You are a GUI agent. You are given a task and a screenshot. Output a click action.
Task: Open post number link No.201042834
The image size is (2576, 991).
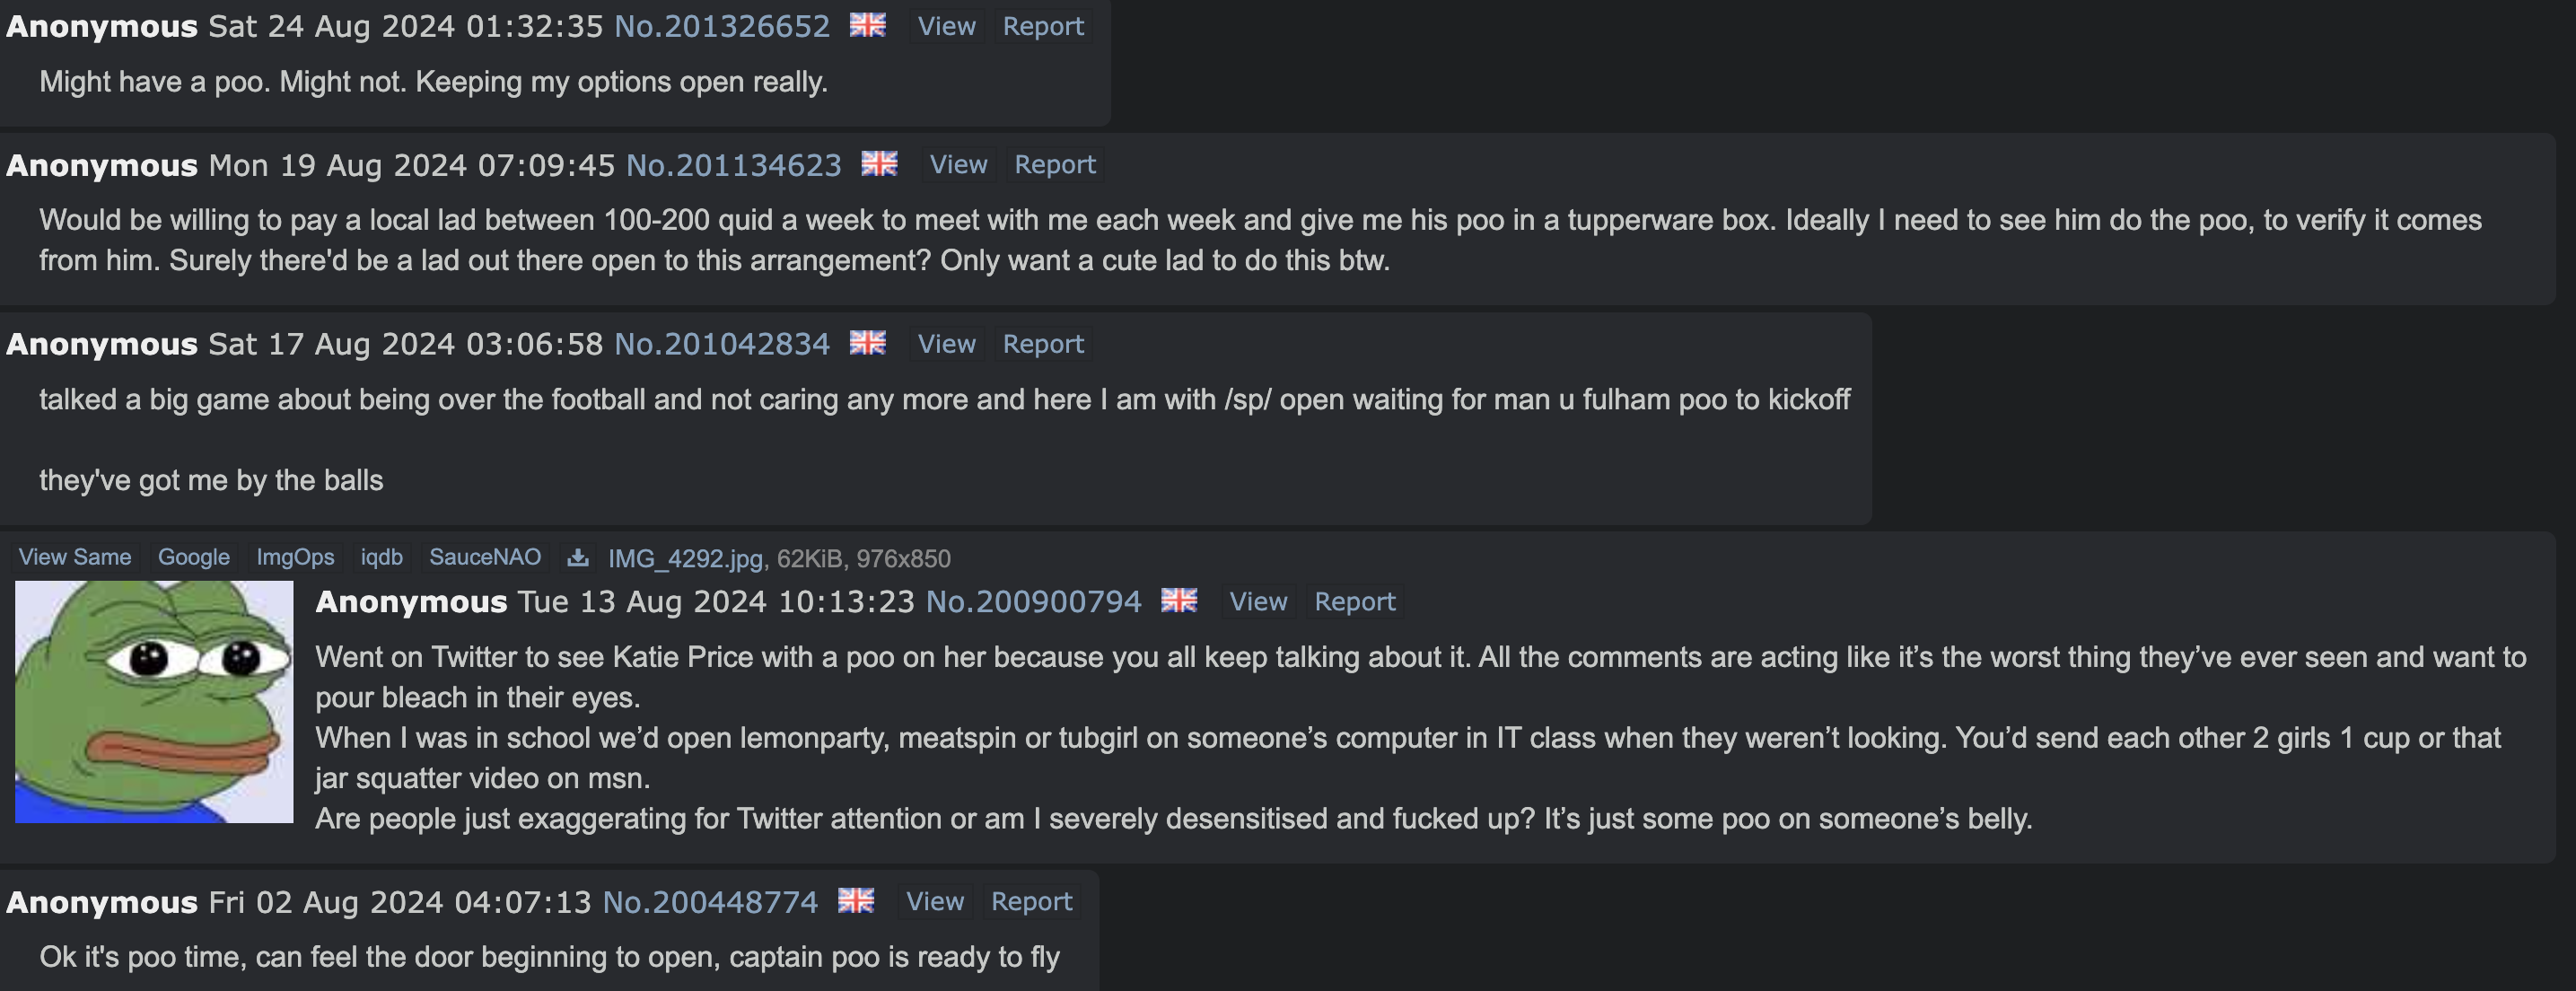(x=722, y=344)
